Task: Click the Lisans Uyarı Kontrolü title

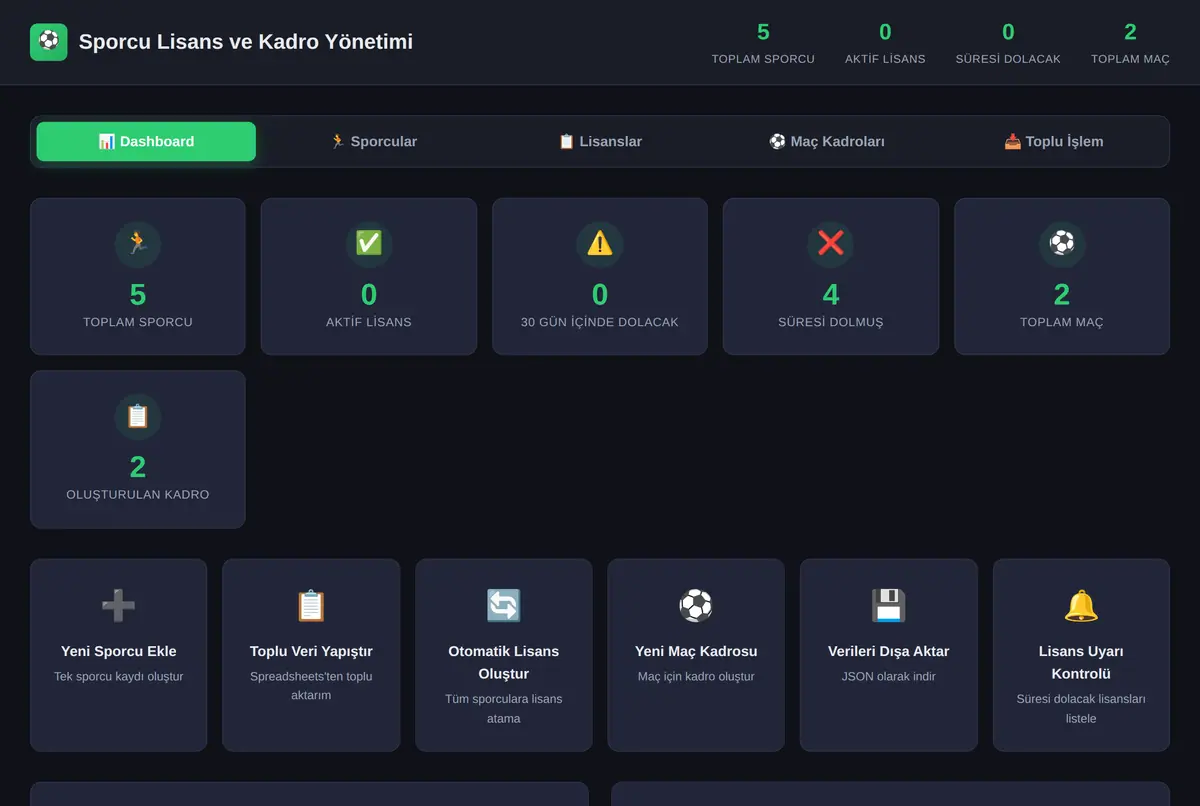Action: 1081,662
